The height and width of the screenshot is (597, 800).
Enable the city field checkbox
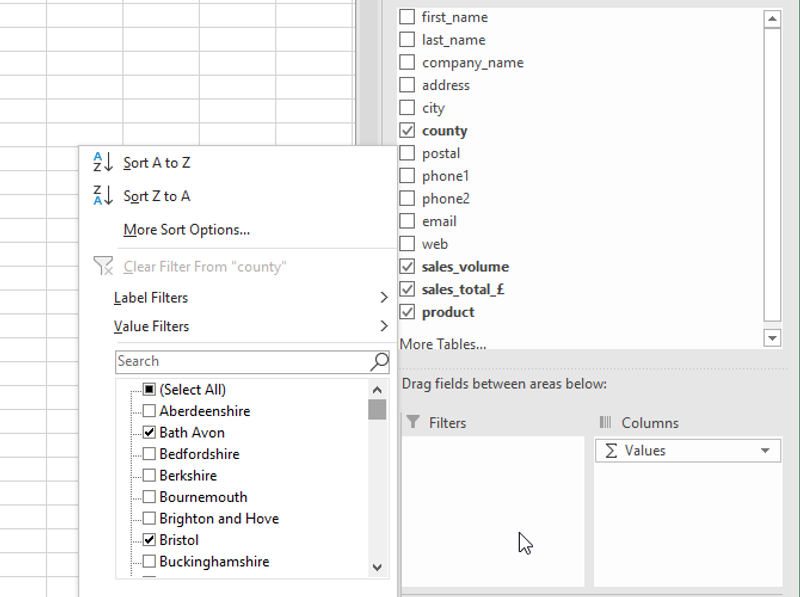coord(407,108)
